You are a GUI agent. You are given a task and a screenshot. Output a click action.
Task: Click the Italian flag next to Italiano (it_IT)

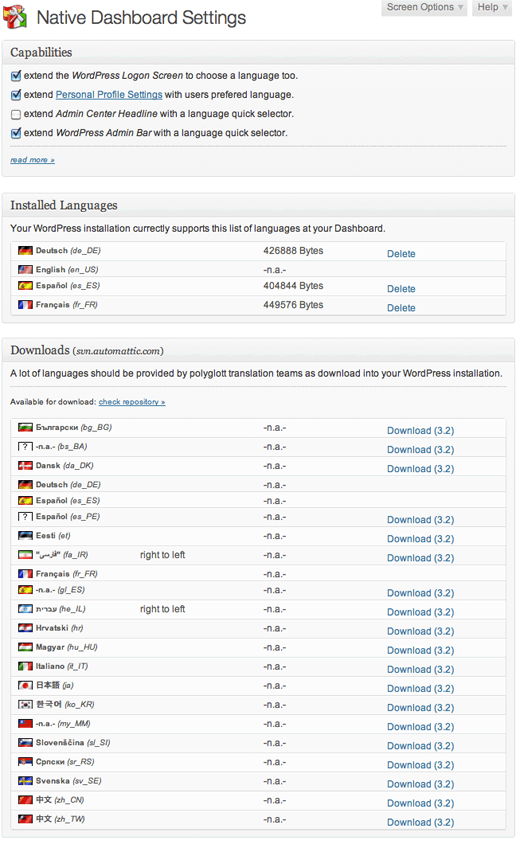coord(25,666)
